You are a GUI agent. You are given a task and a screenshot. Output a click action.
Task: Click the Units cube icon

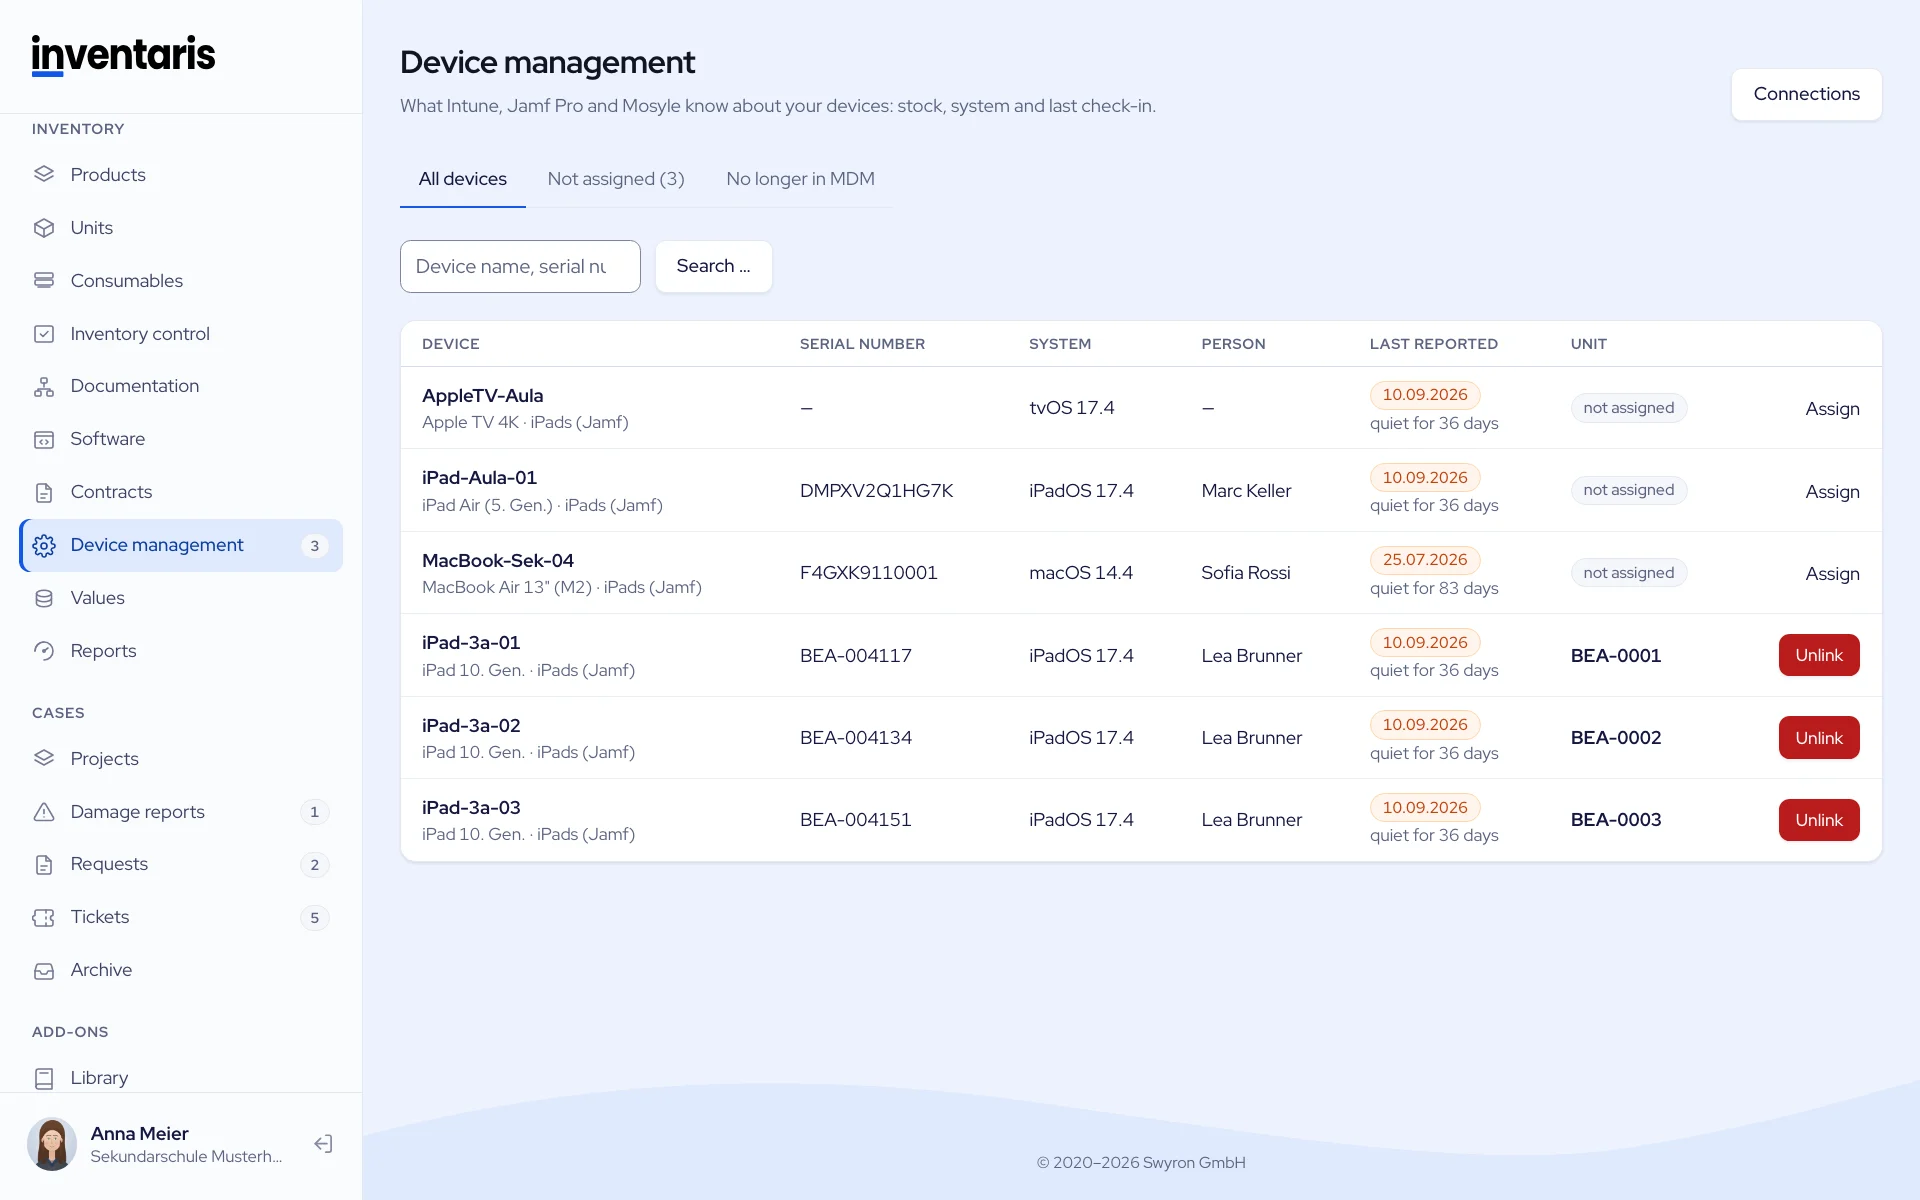pos(44,228)
